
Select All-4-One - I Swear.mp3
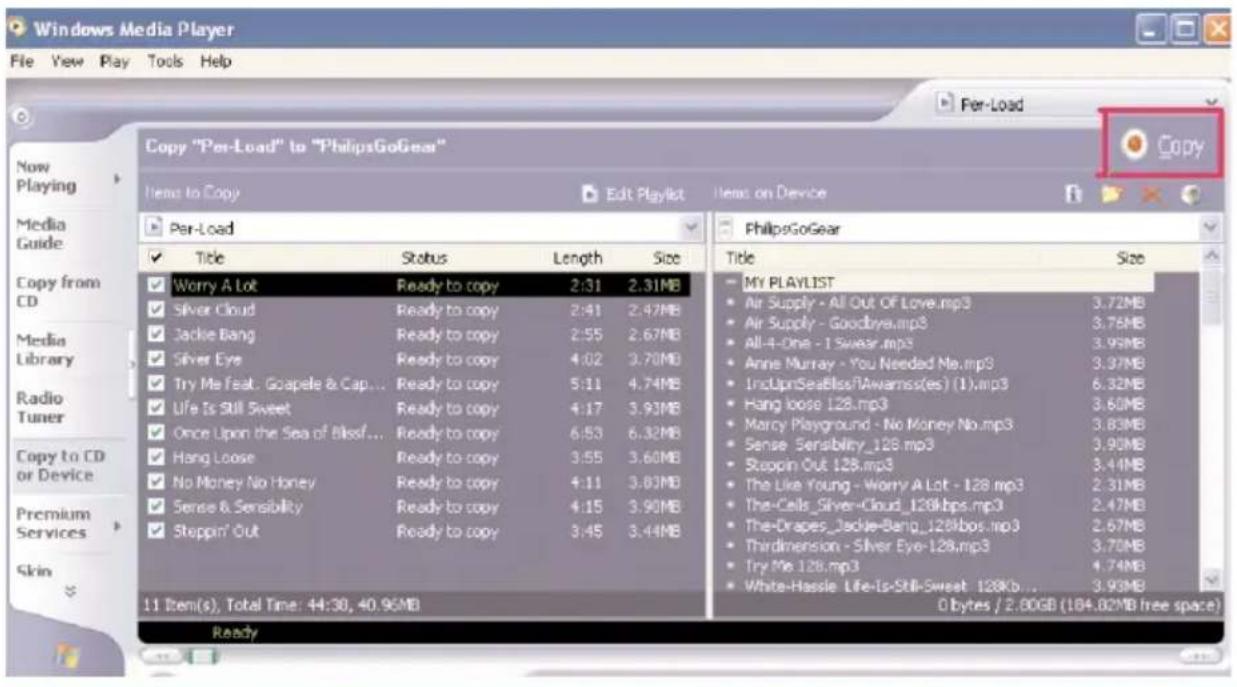tap(829, 343)
